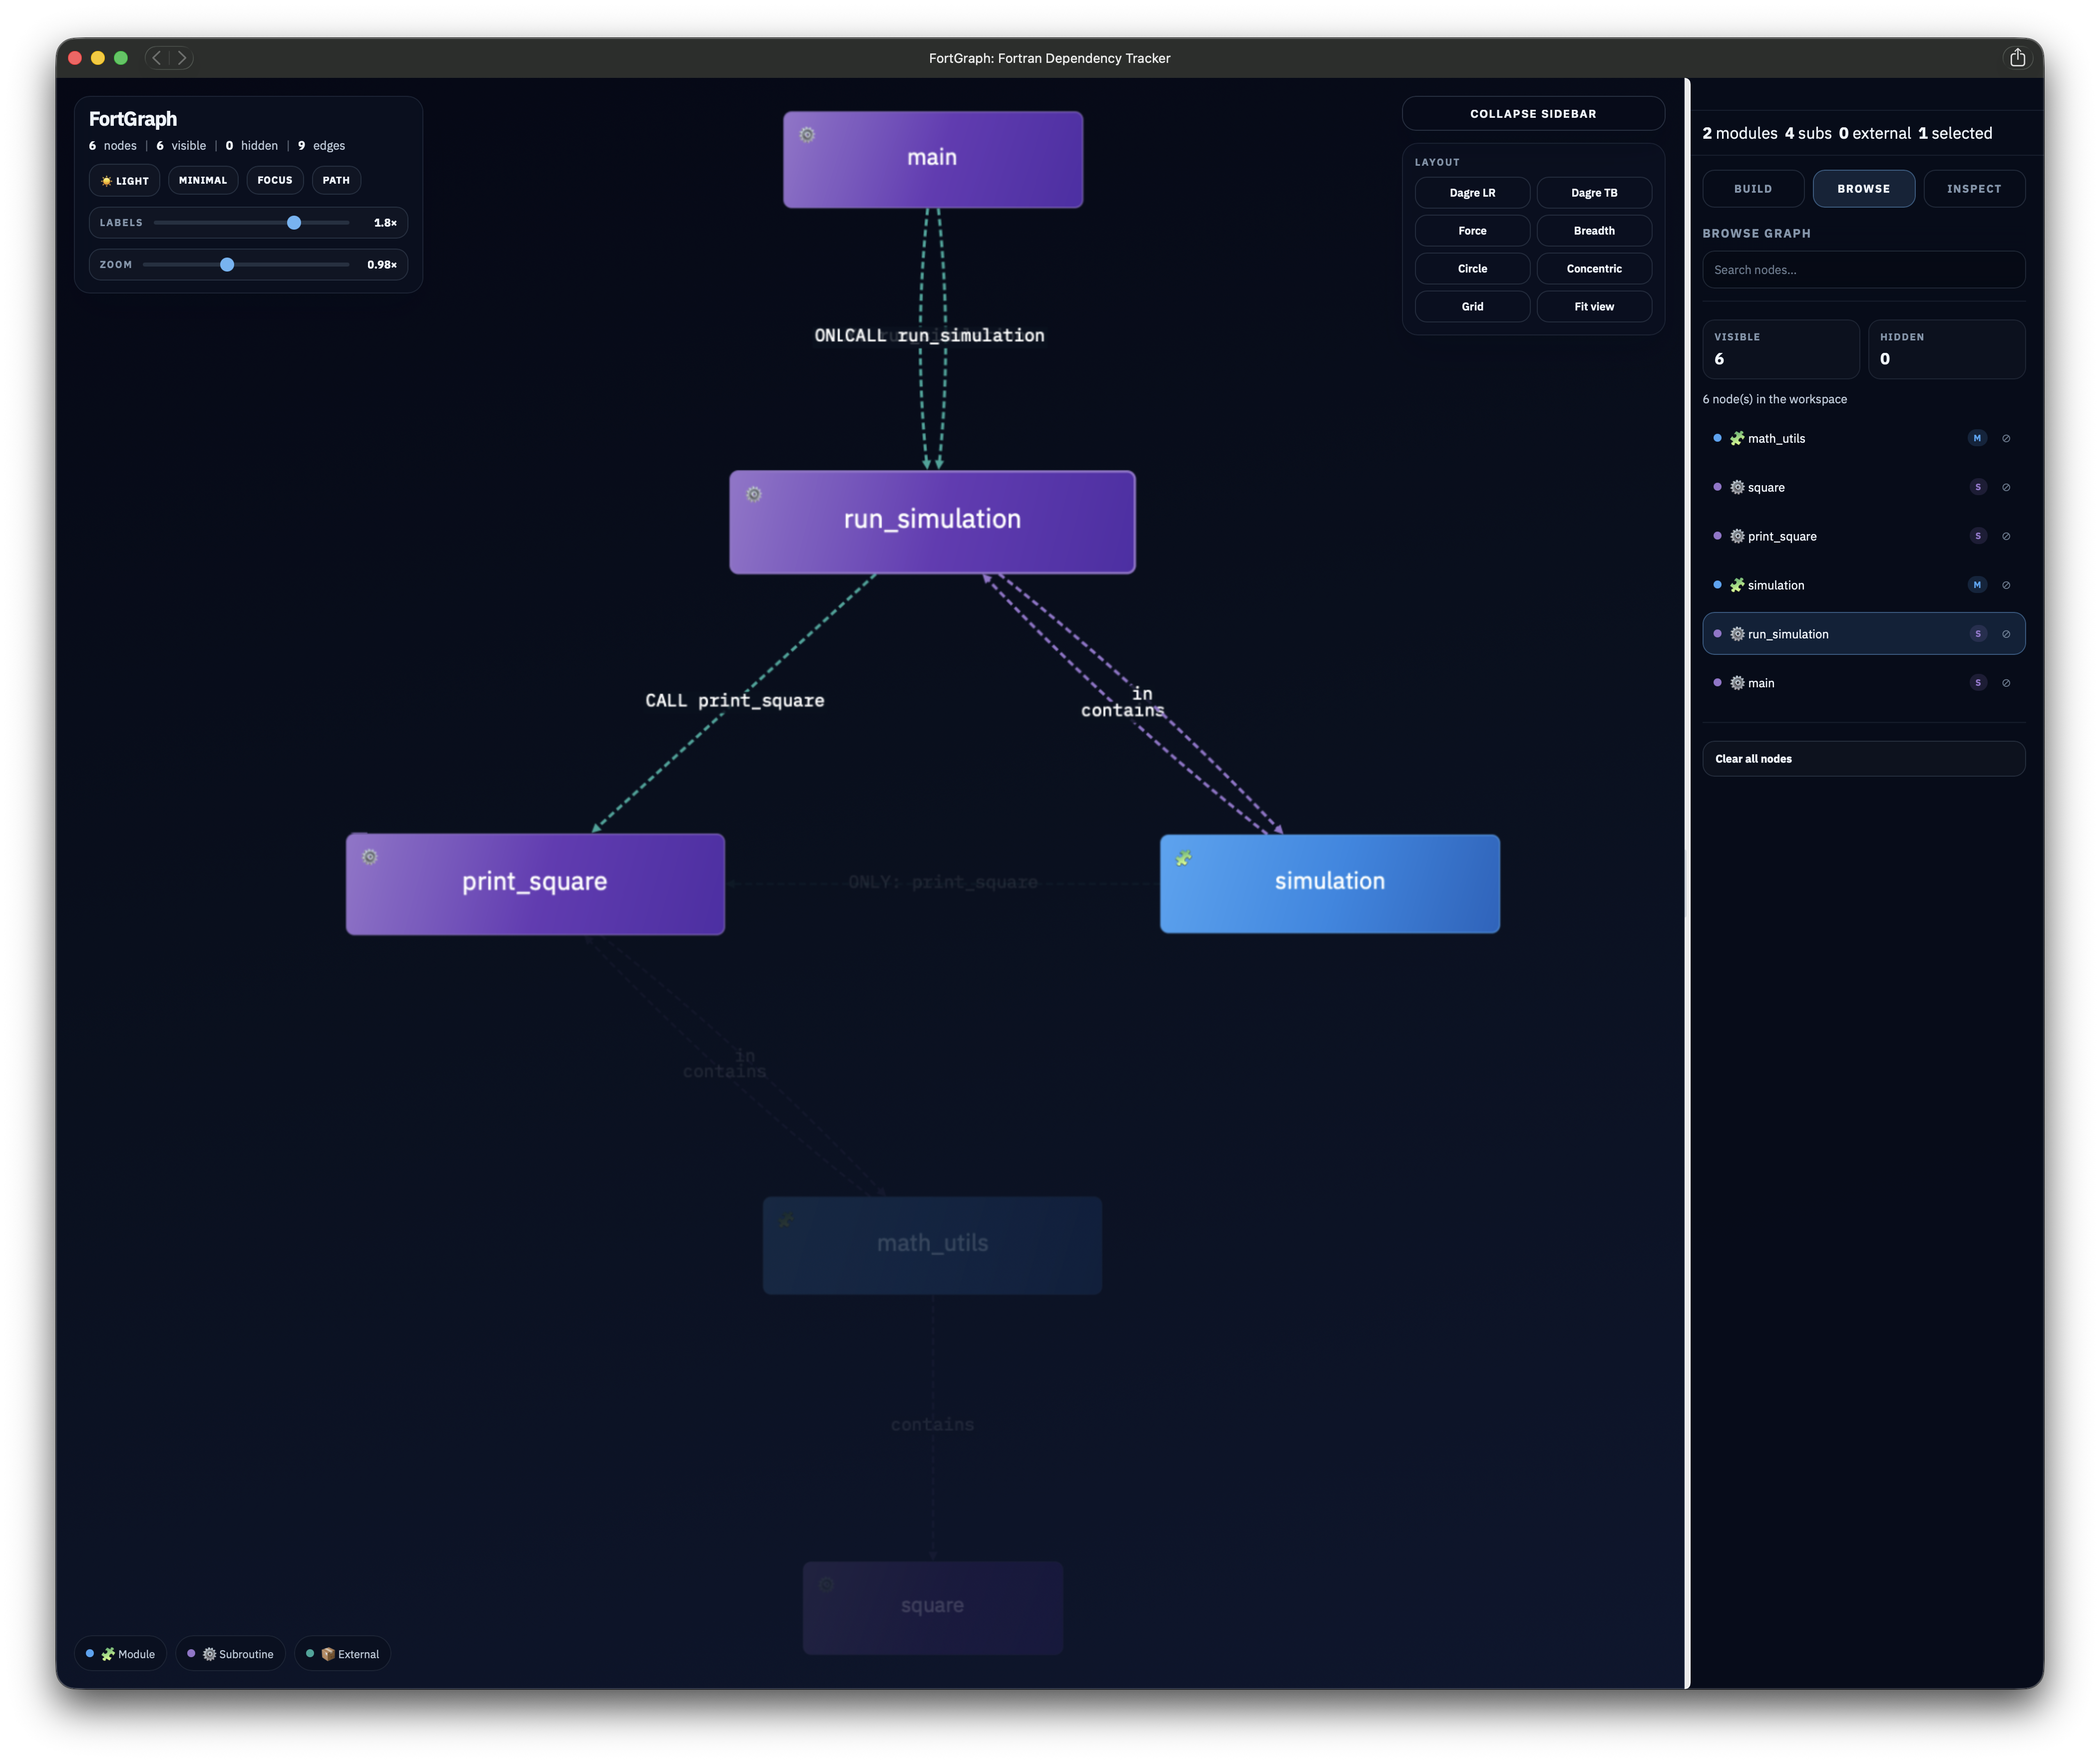
Task: Enable FOCUS mode
Action: [275, 181]
